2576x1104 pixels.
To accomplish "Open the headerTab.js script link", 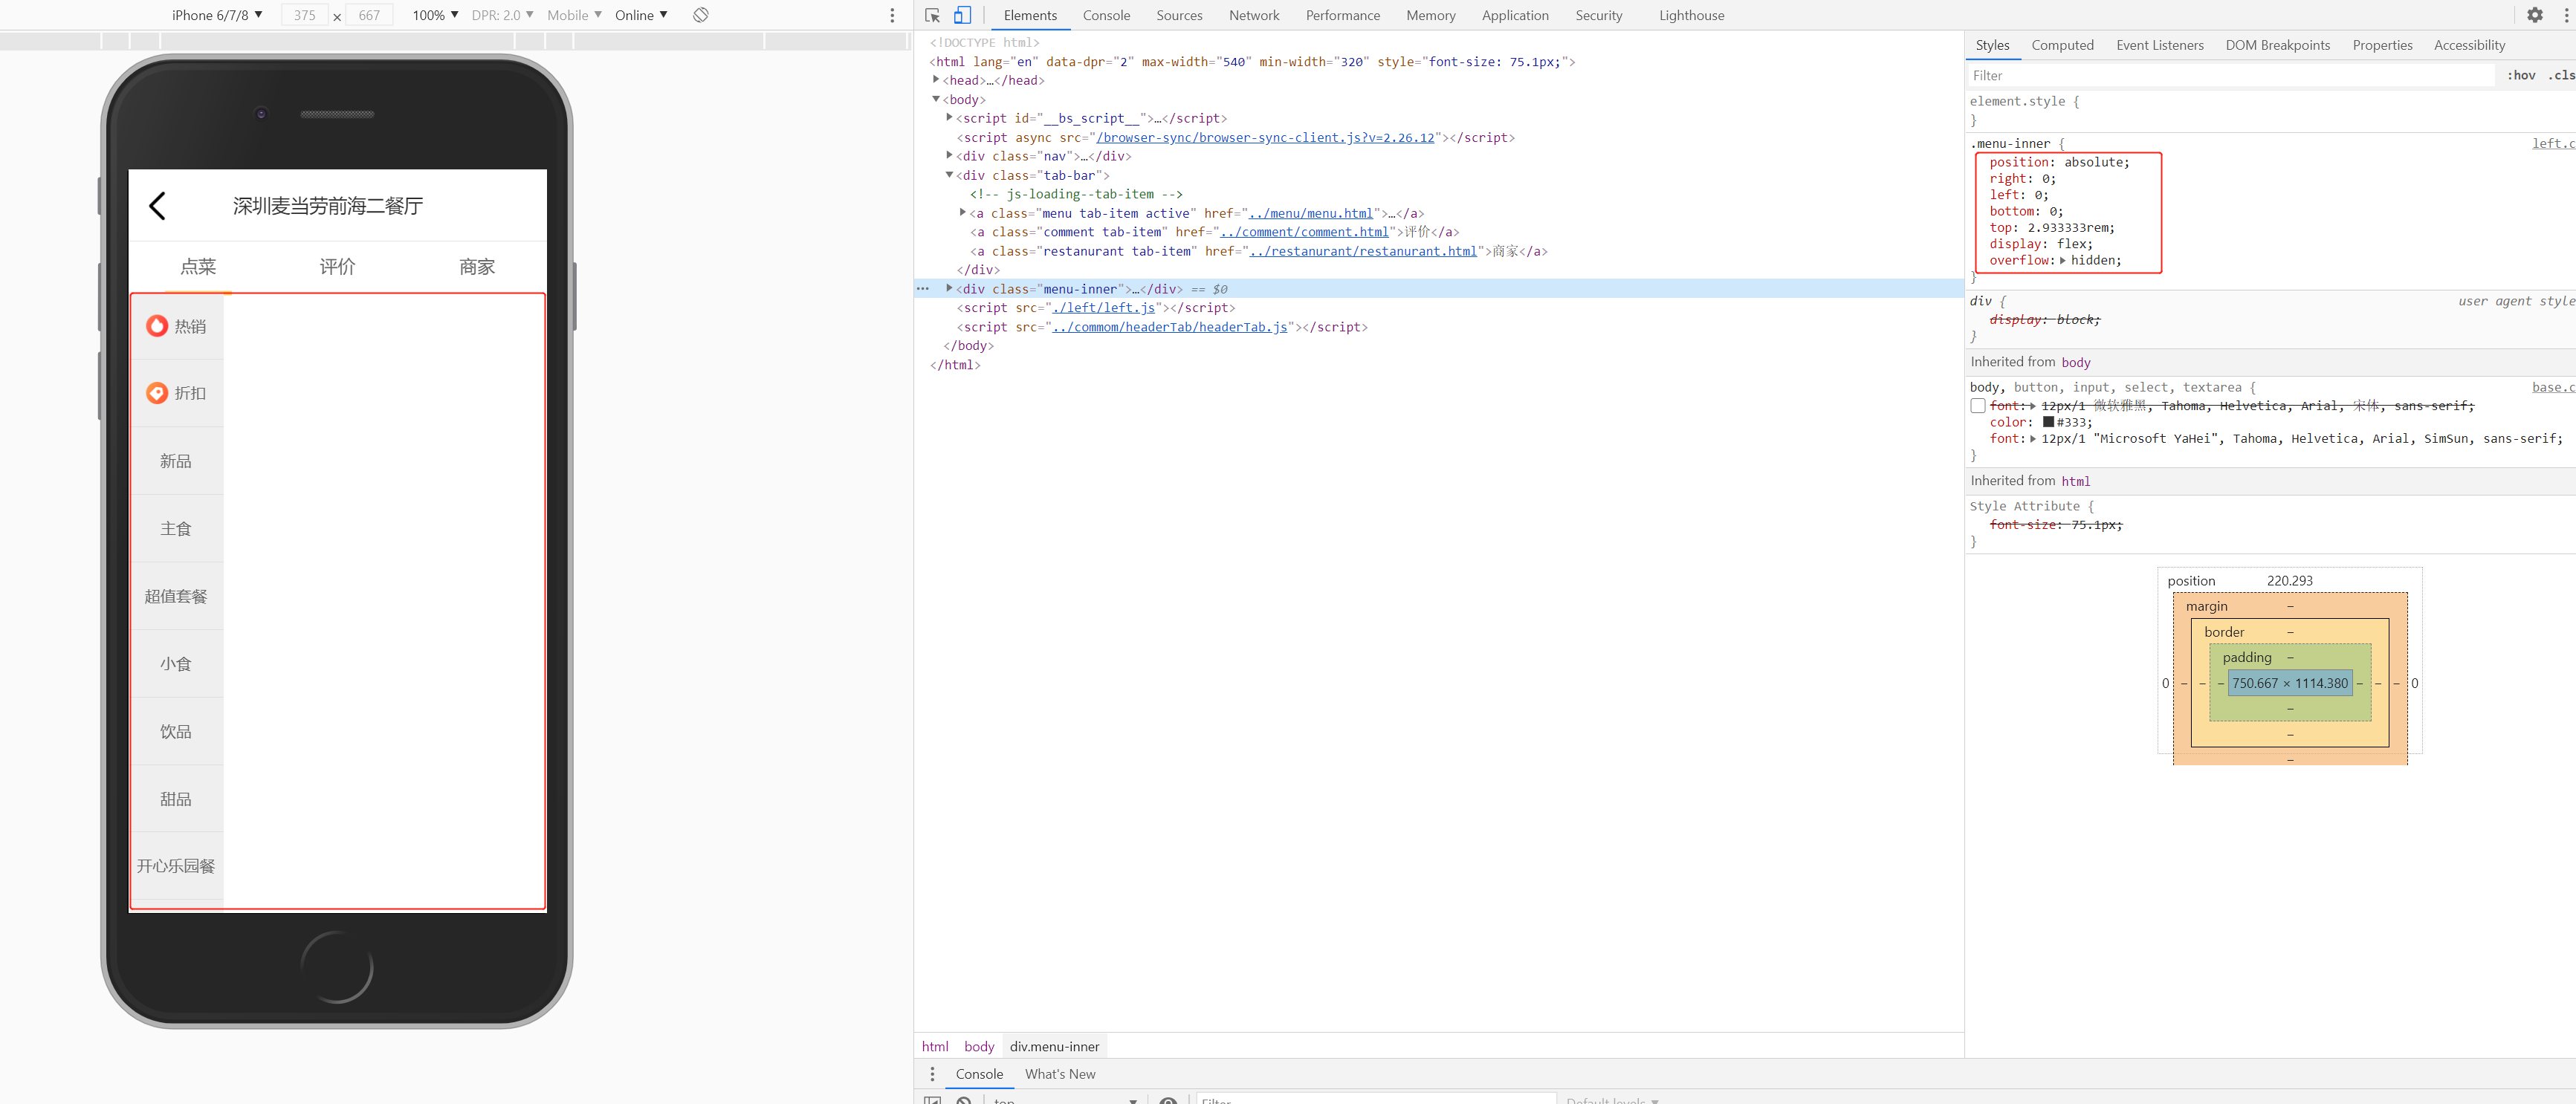I will pyautogui.click(x=1169, y=327).
